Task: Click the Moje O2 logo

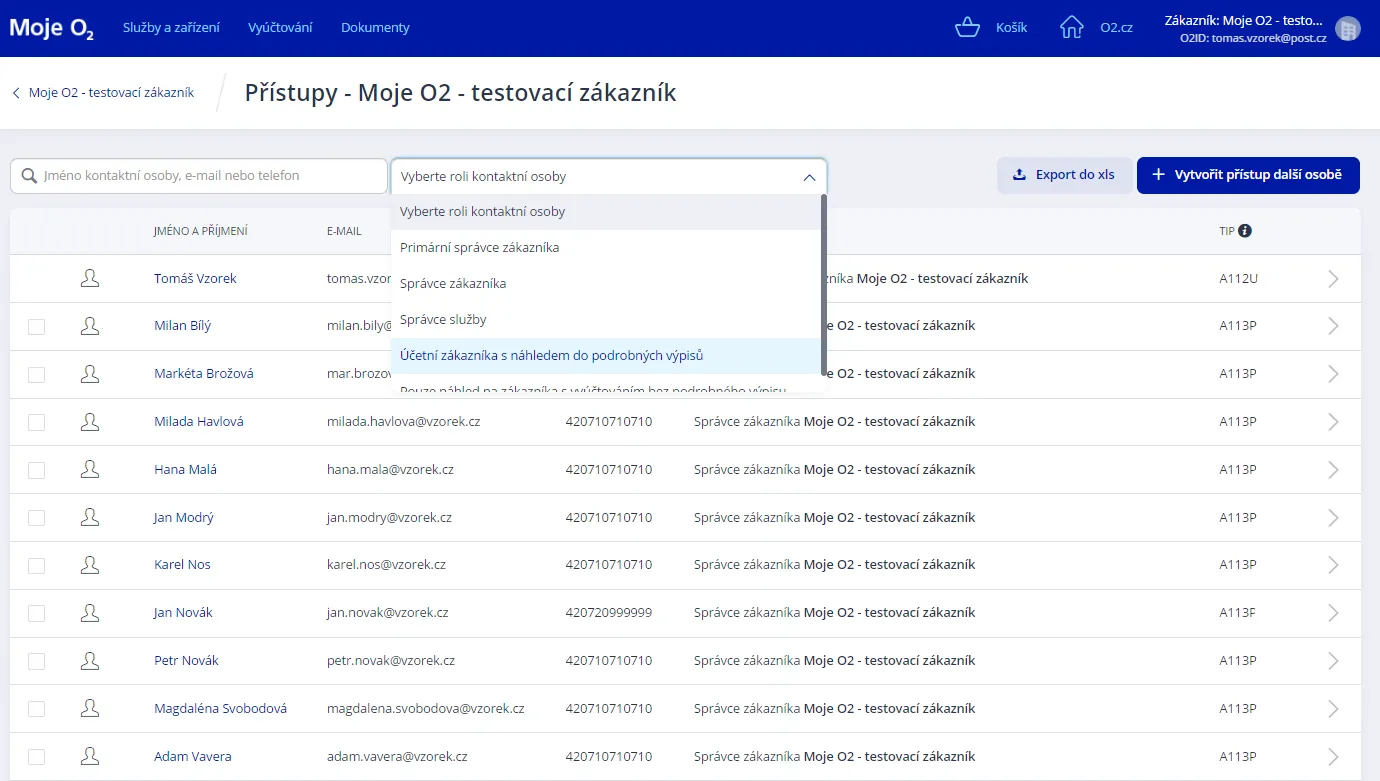Action: [x=52, y=28]
